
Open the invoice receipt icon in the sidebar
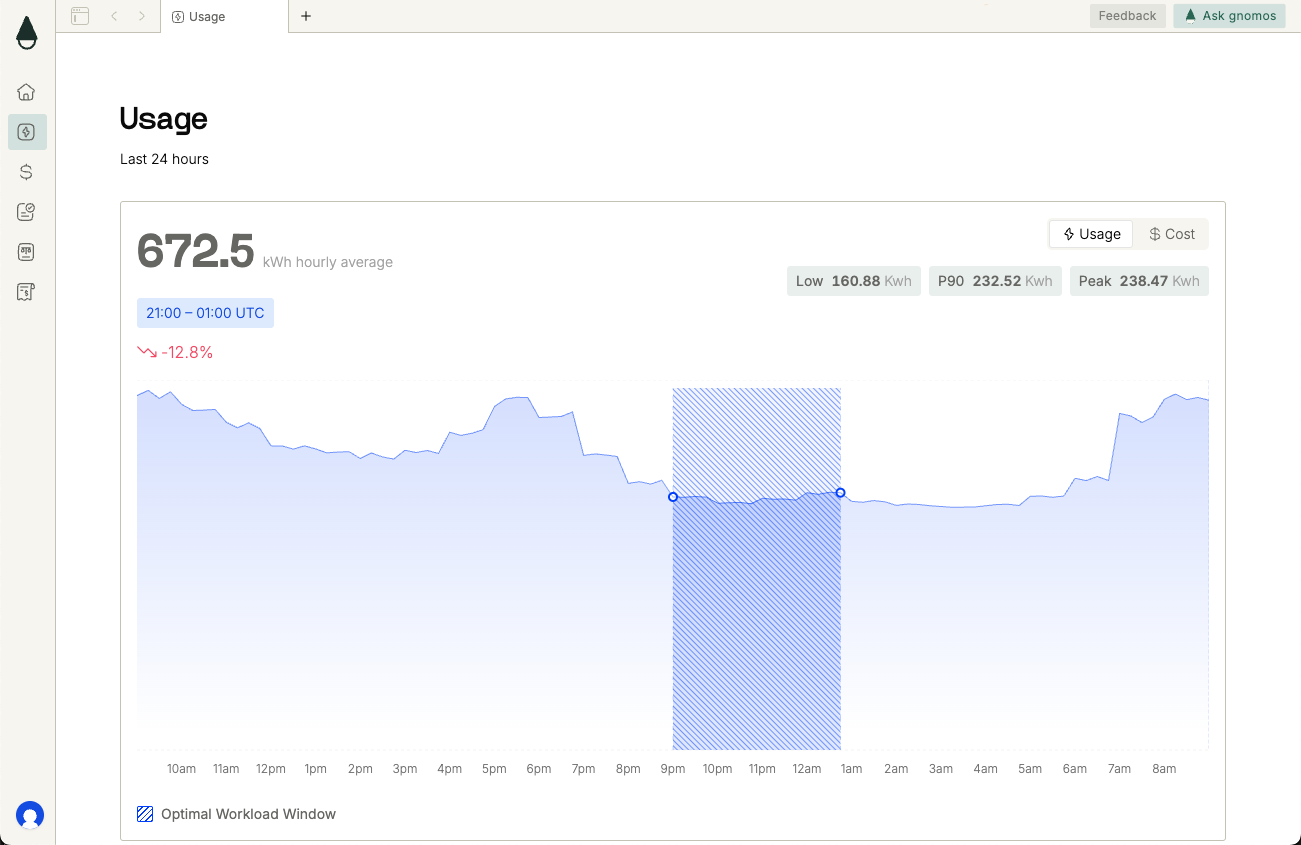26,291
